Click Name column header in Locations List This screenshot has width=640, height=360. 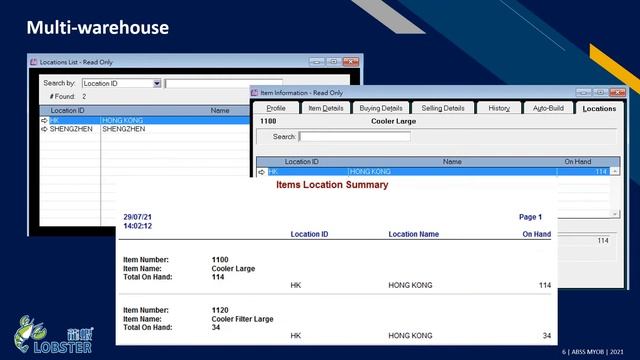(220, 111)
